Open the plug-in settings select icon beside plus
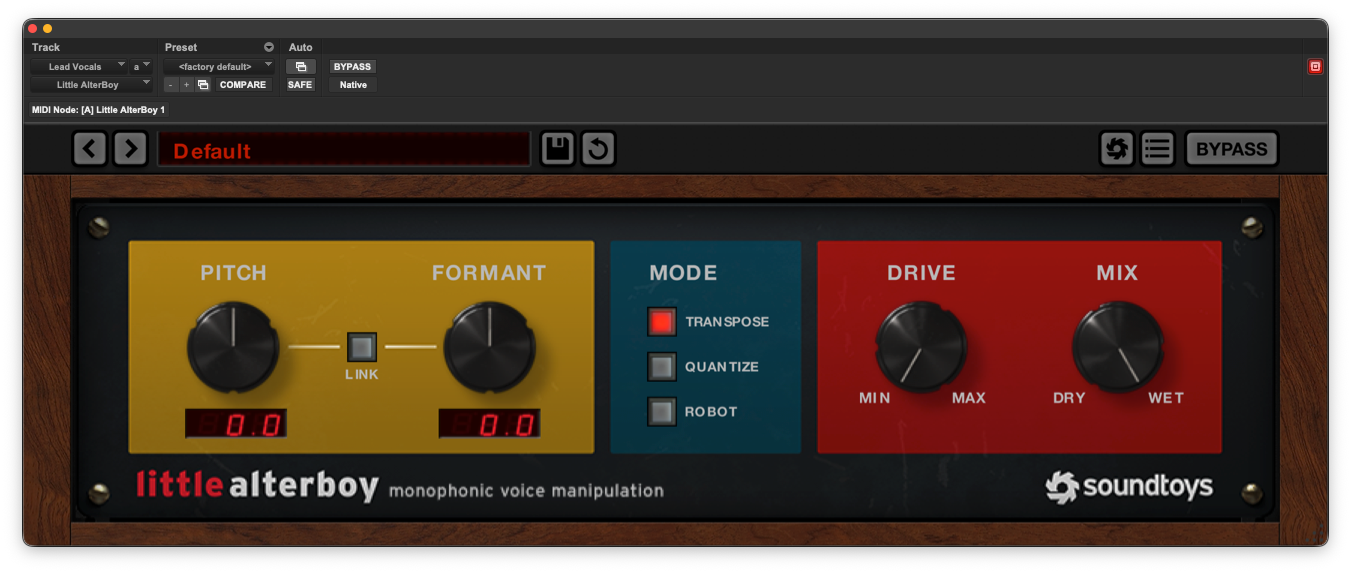Image resolution: width=1351 pixels, height=573 pixels. (x=203, y=85)
